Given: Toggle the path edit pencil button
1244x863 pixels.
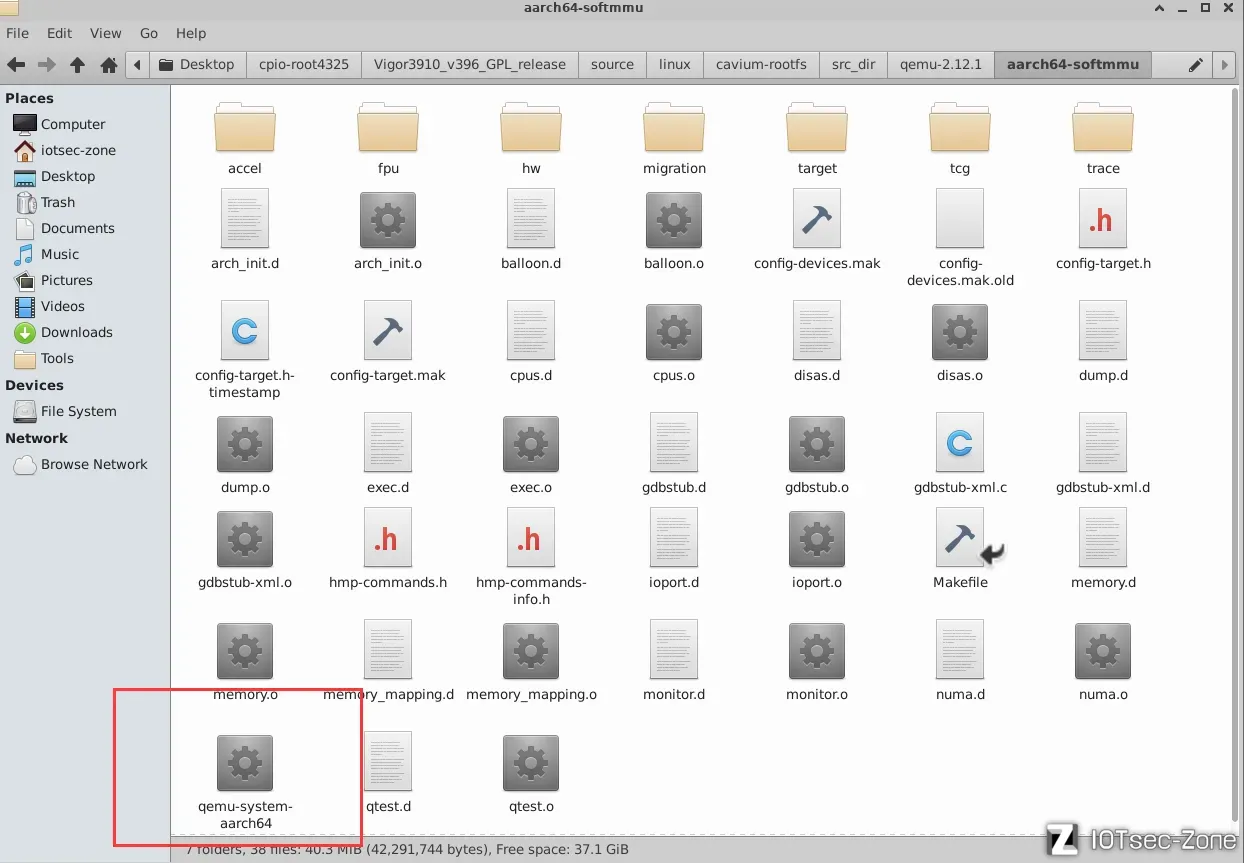Looking at the screenshot, I should (x=1195, y=65).
